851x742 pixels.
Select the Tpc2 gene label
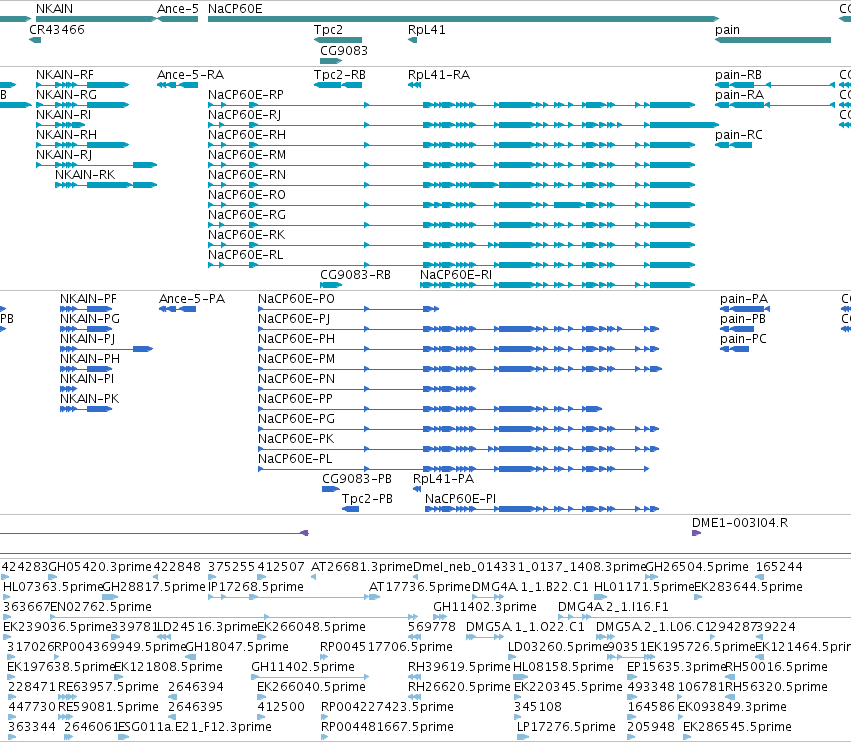tap(328, 29)
